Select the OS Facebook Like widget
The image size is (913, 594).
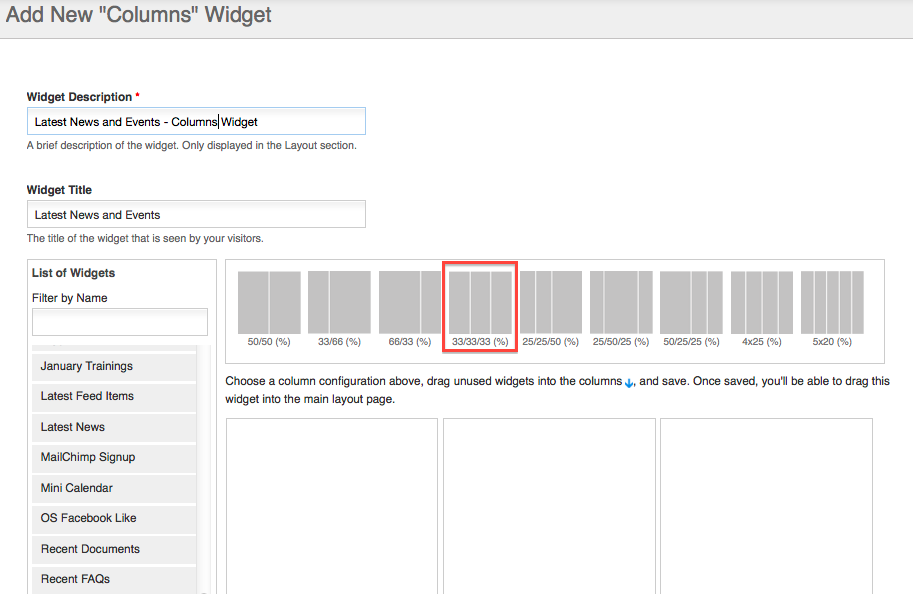[x=114, y=518]
